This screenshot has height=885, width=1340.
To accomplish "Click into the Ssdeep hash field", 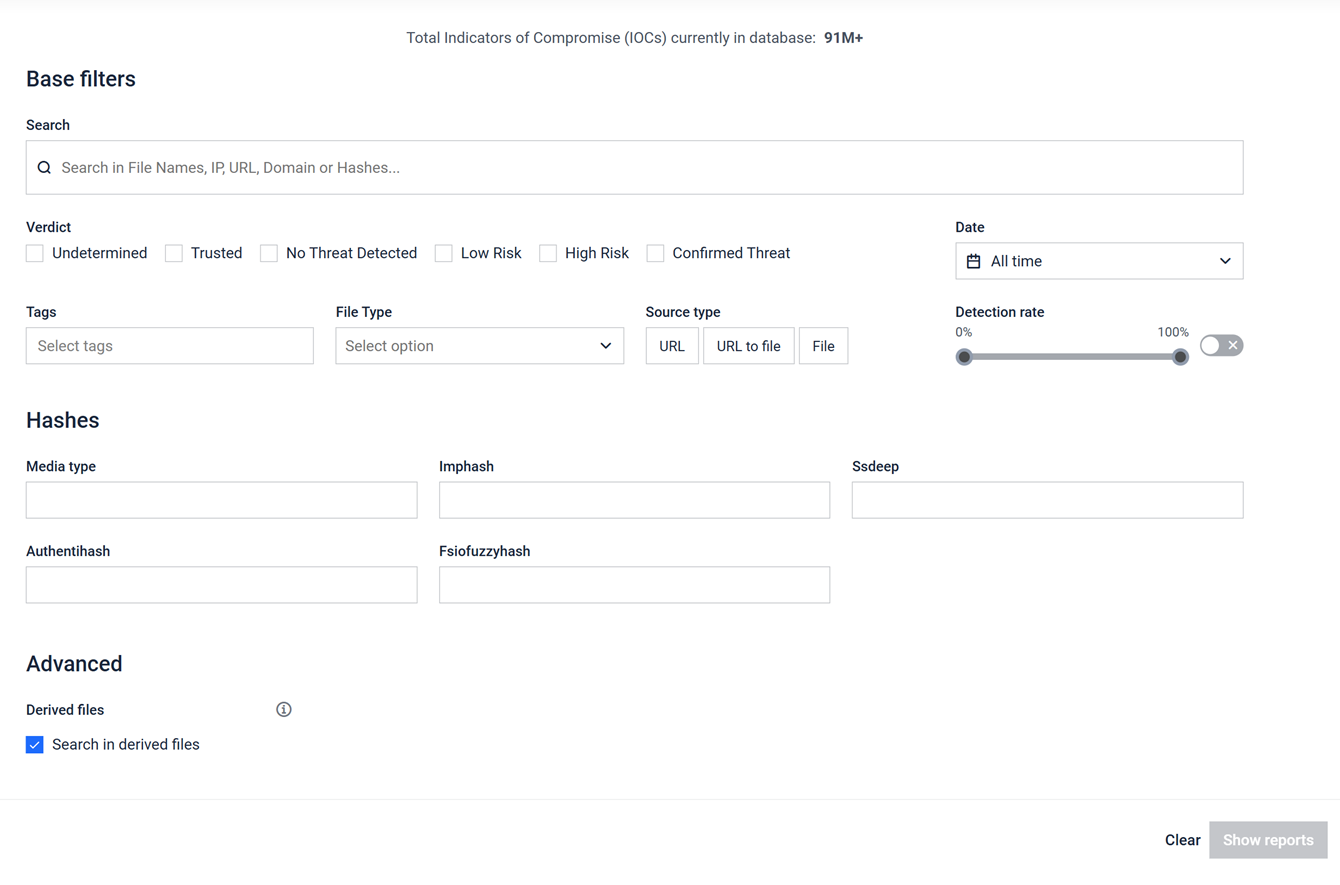I will [x=1047, y=500].
